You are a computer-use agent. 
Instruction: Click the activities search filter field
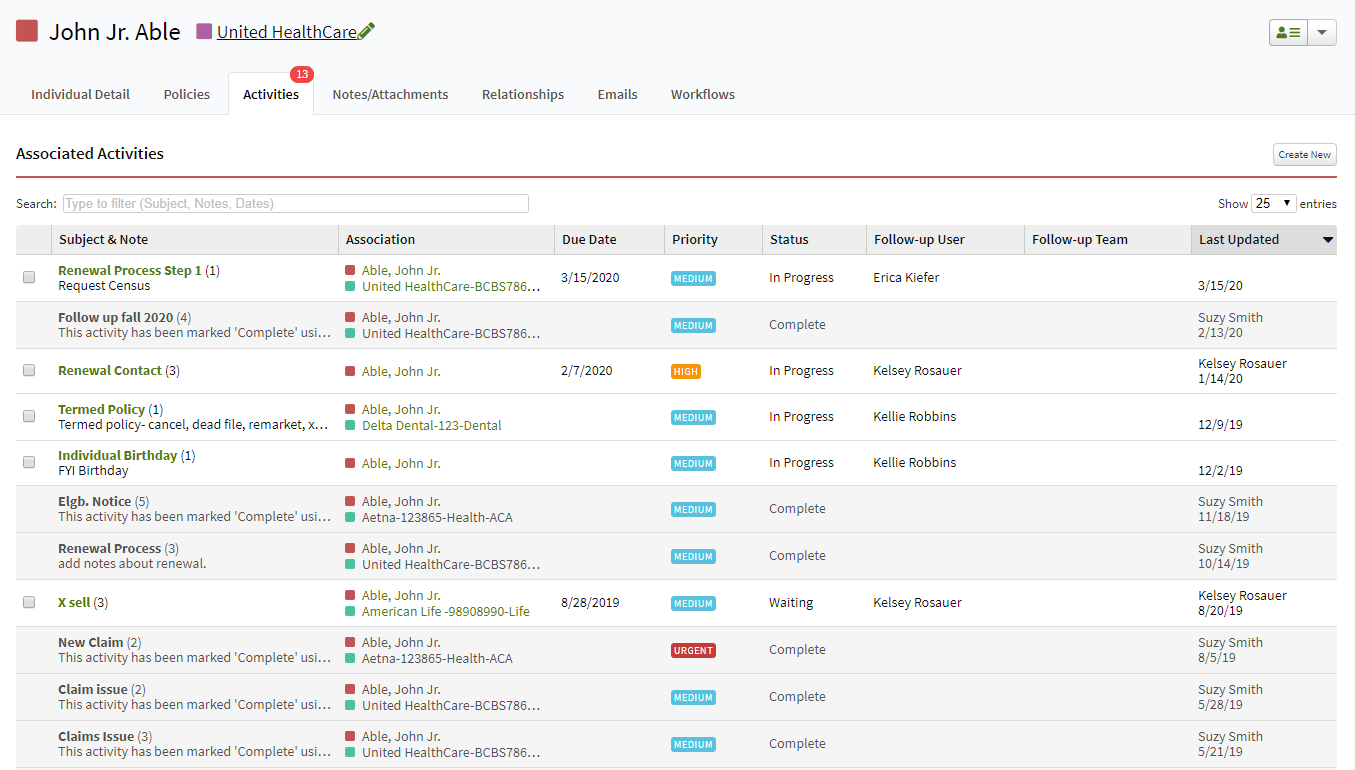click(296, 203)
